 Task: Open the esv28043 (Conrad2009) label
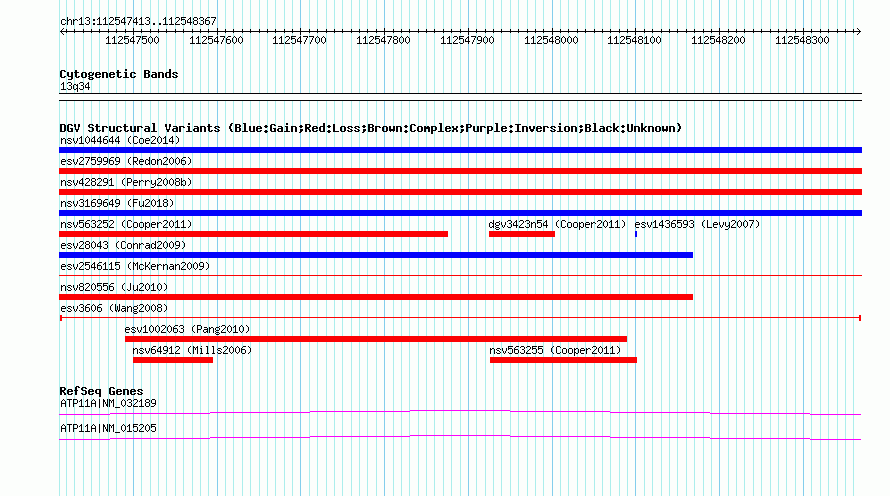click(x=123, y=245)
